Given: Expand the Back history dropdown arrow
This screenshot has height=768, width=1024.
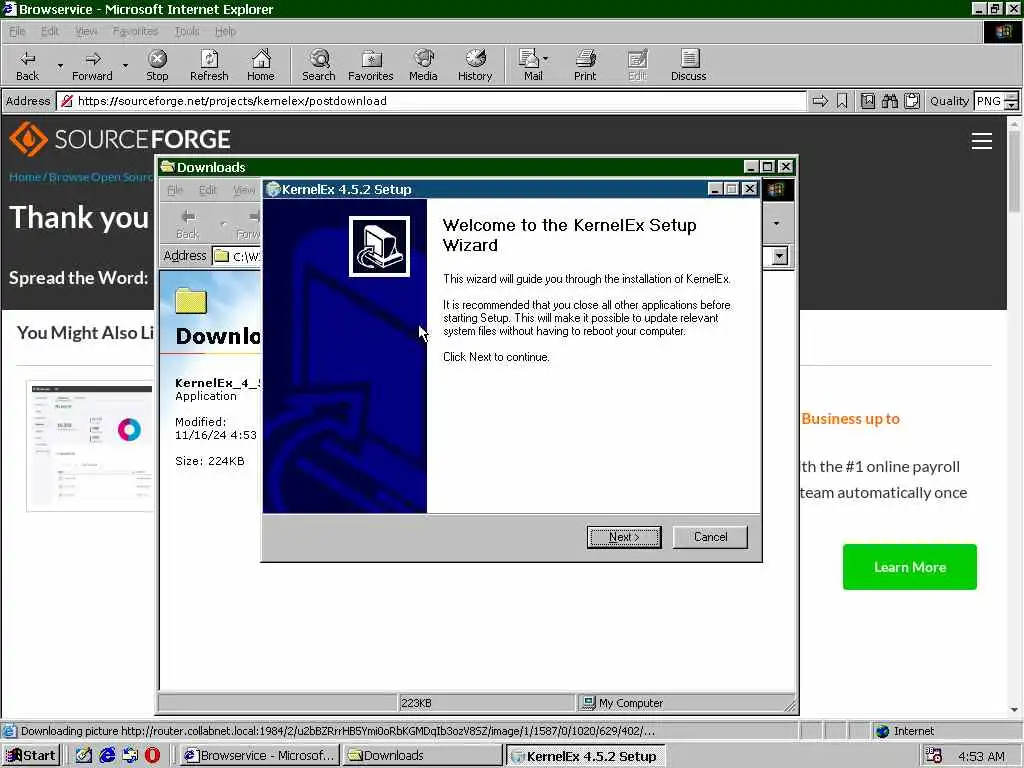Looking at the screenshot, I should [60, 66].
